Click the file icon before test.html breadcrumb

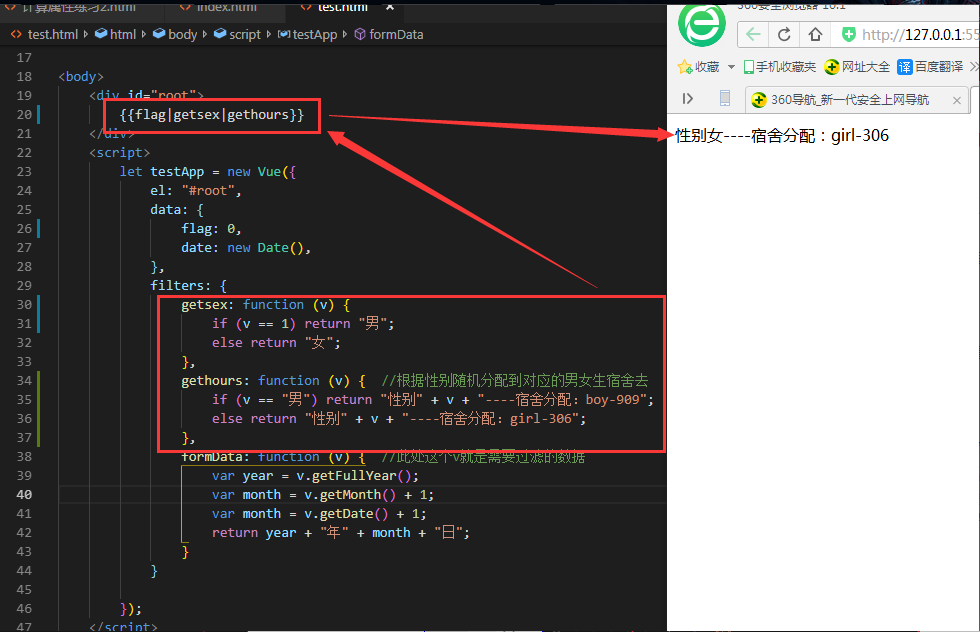click(16, 34)
